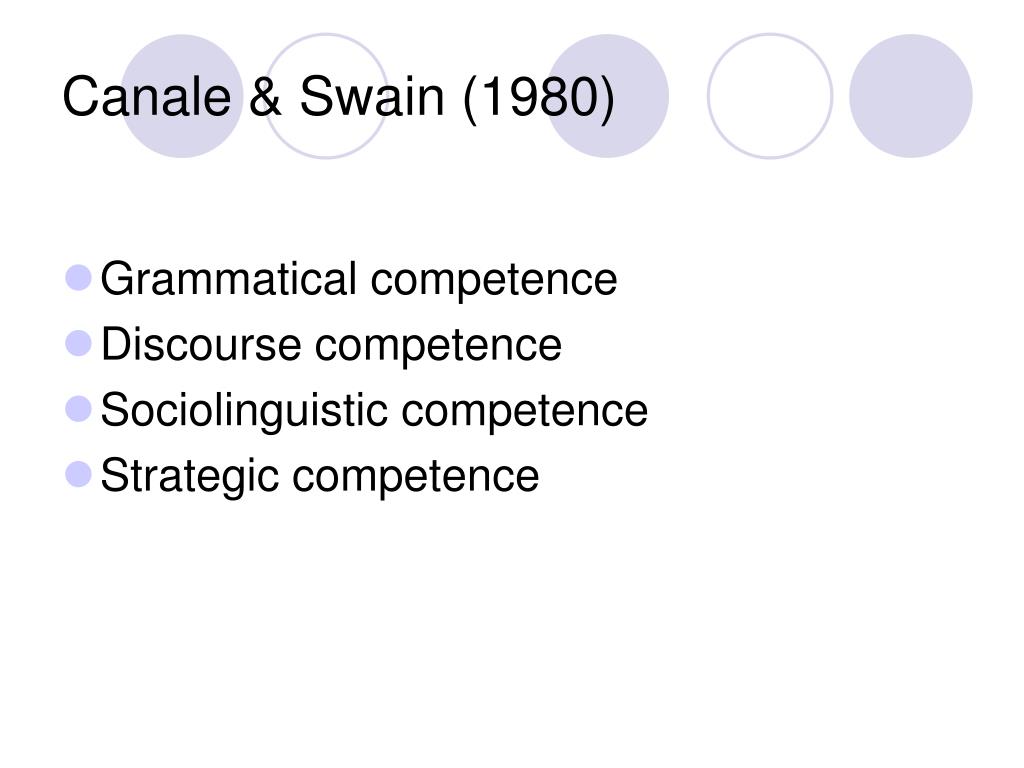Click competence in the Grammatical line

click(494, 281)
